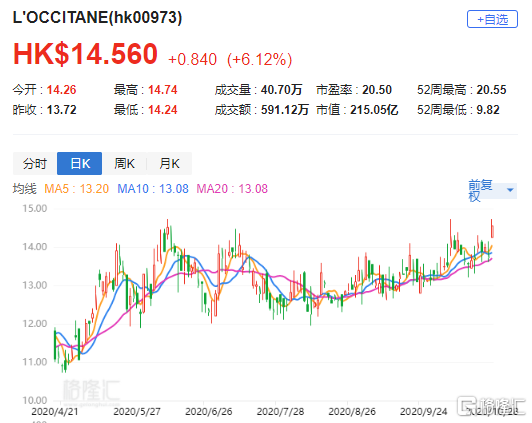The width and height of the screenshot is (532, 423).
Task: Click the +0.840 price change value
Action: 192,59
